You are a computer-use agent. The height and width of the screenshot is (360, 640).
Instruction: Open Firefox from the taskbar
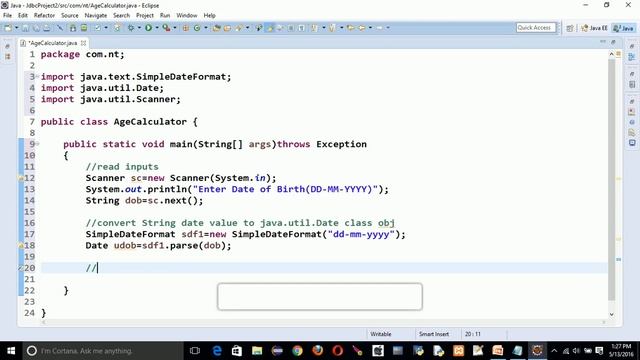point(318,351)
